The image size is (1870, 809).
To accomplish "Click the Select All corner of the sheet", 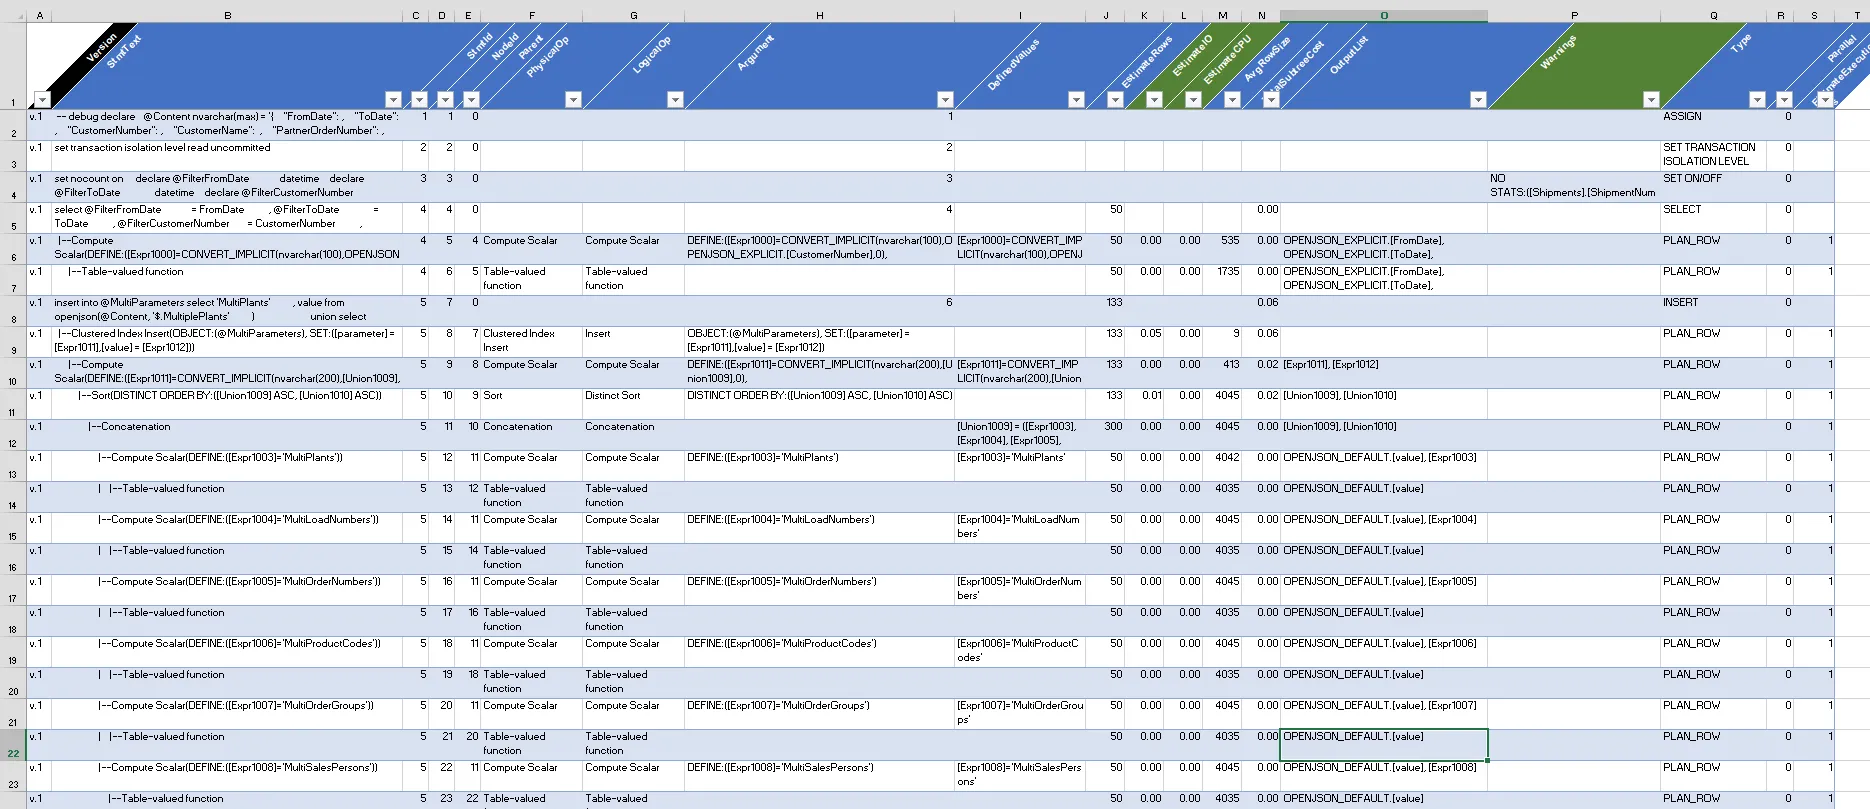I will pos(13,15).
